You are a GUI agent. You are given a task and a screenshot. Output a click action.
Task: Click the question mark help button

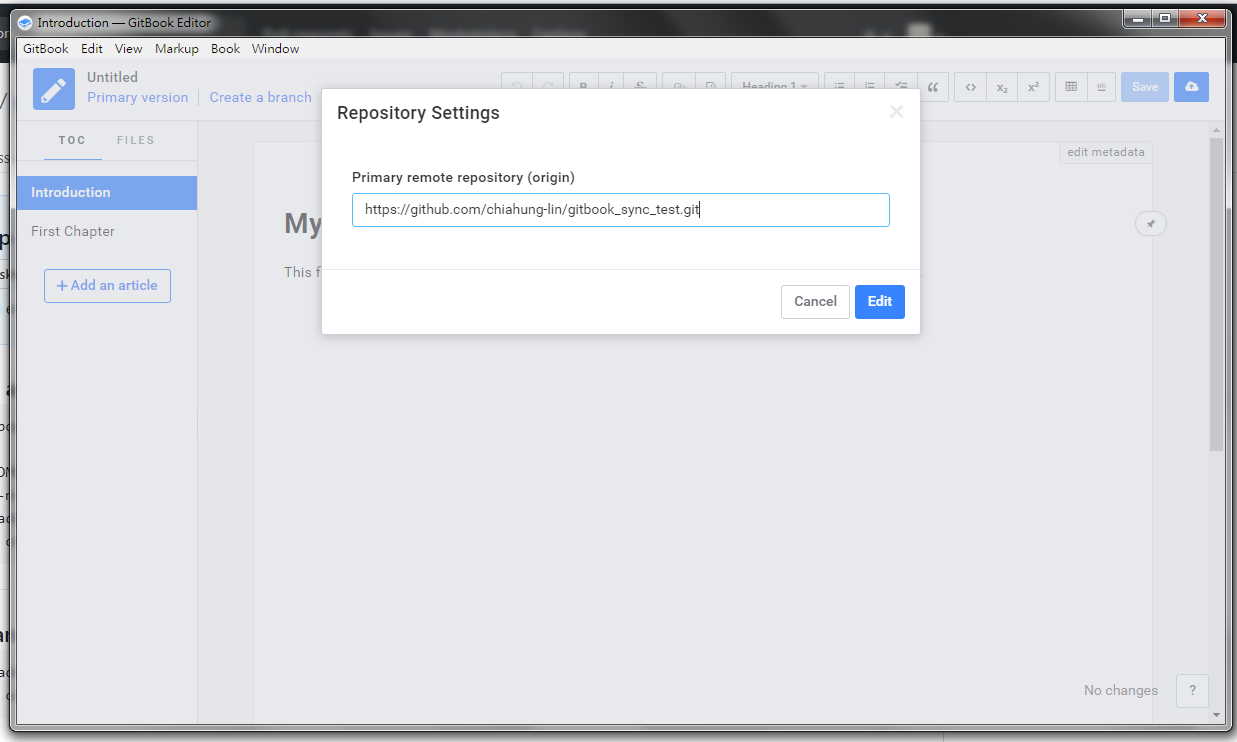coord(1192,690)
